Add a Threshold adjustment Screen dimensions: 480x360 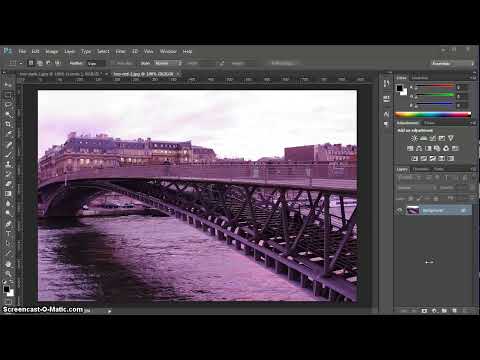point(433,158)
